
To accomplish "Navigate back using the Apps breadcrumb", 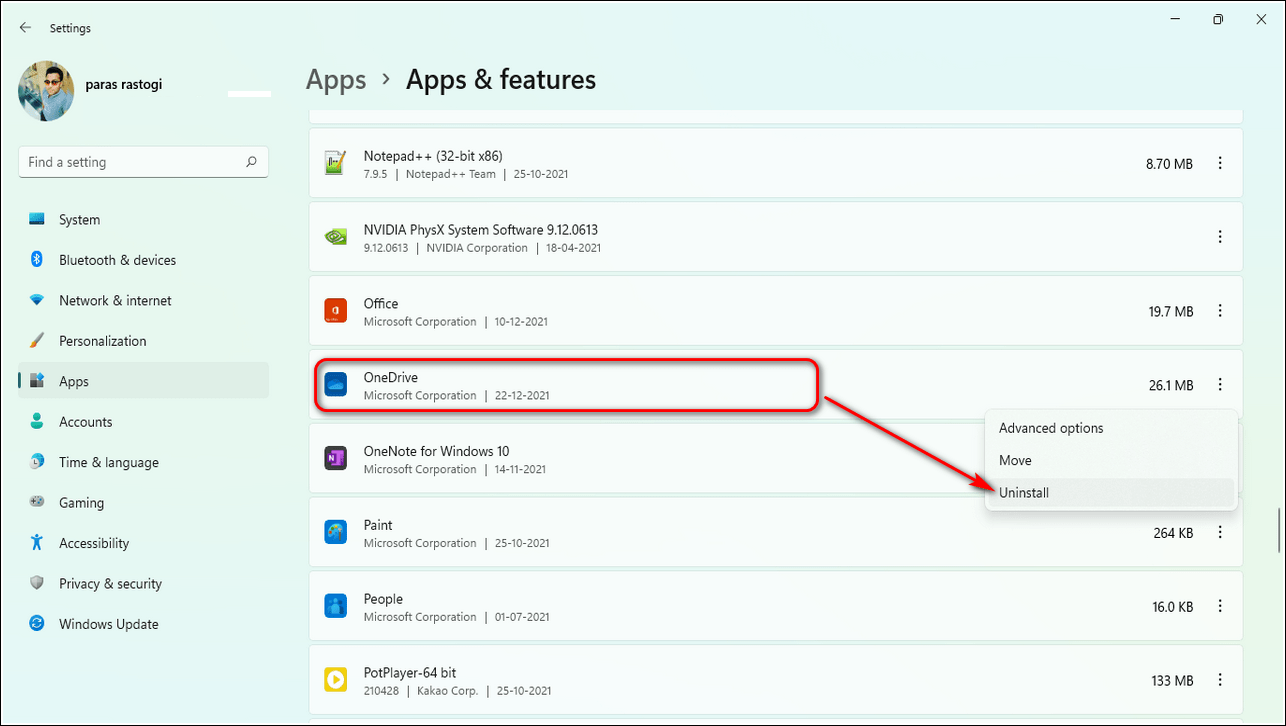I will [336, 80].
